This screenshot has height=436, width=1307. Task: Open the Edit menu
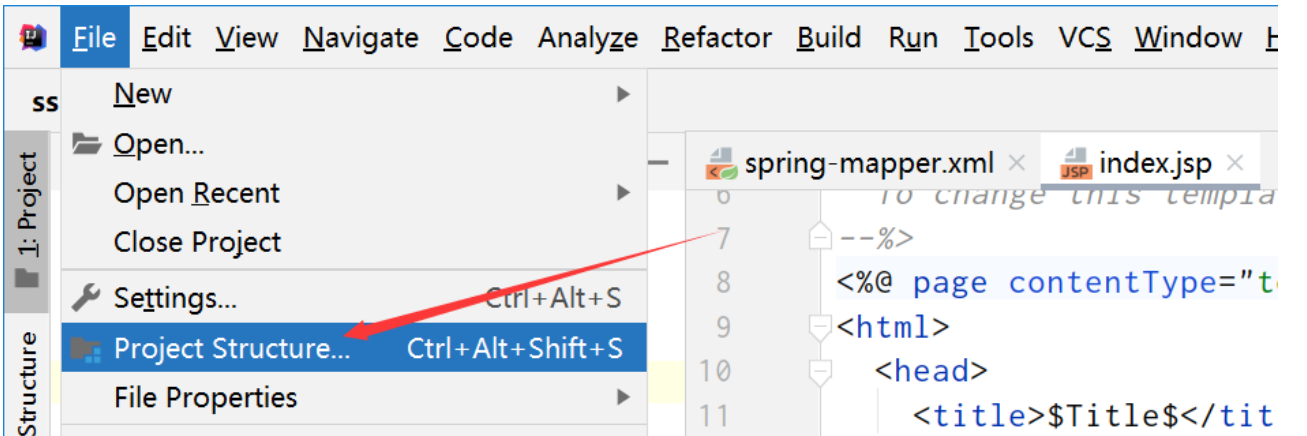tap(166, 38)
